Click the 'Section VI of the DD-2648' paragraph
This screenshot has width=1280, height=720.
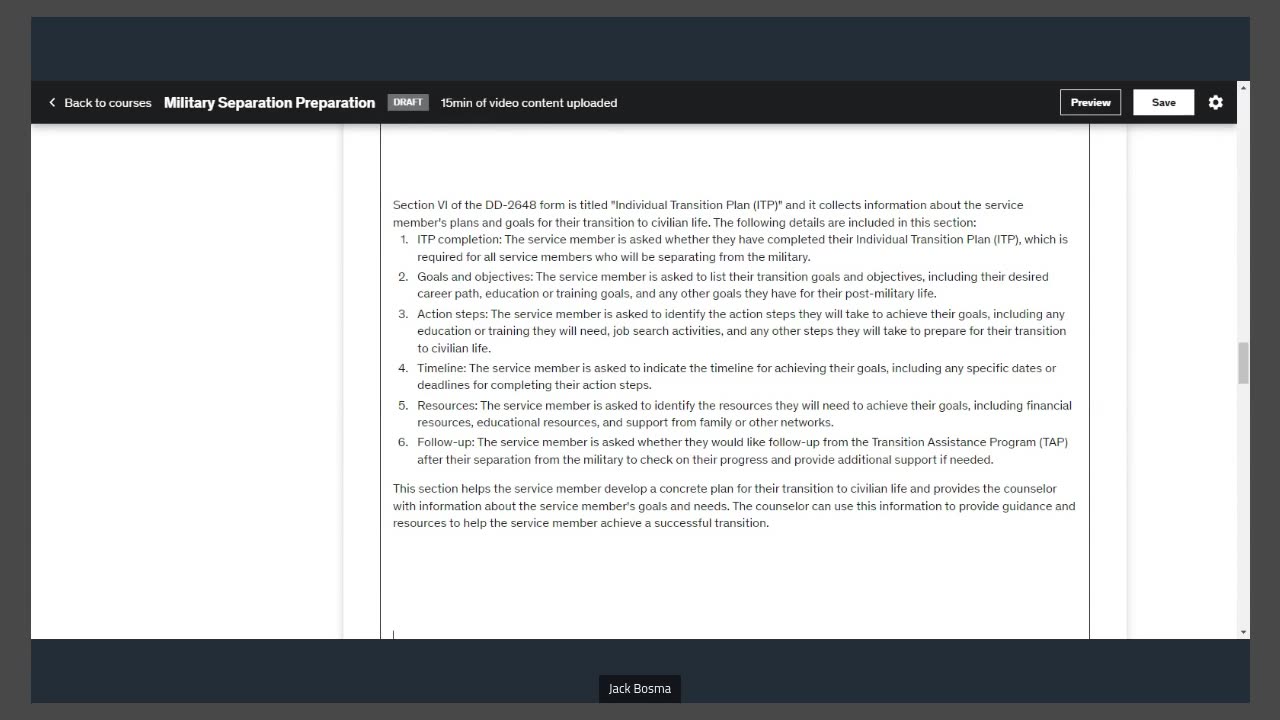pyautogui.click(x=708, y=214)
